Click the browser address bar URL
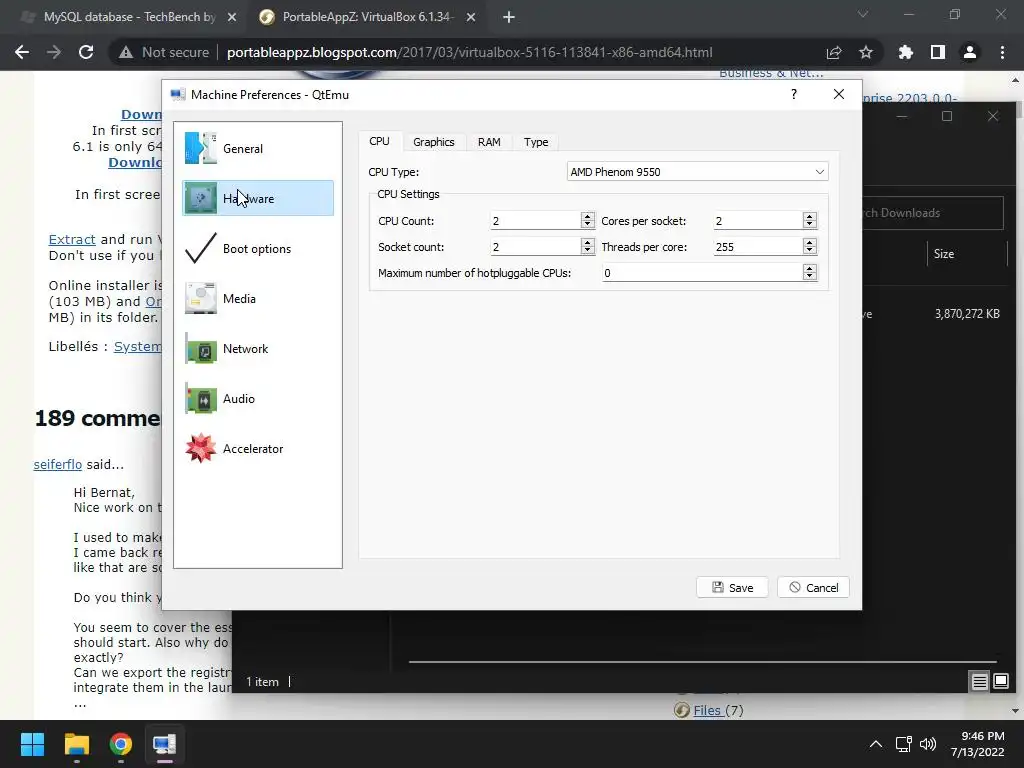The width and height of the screenshot is (1024, 768). pos(469,52)
